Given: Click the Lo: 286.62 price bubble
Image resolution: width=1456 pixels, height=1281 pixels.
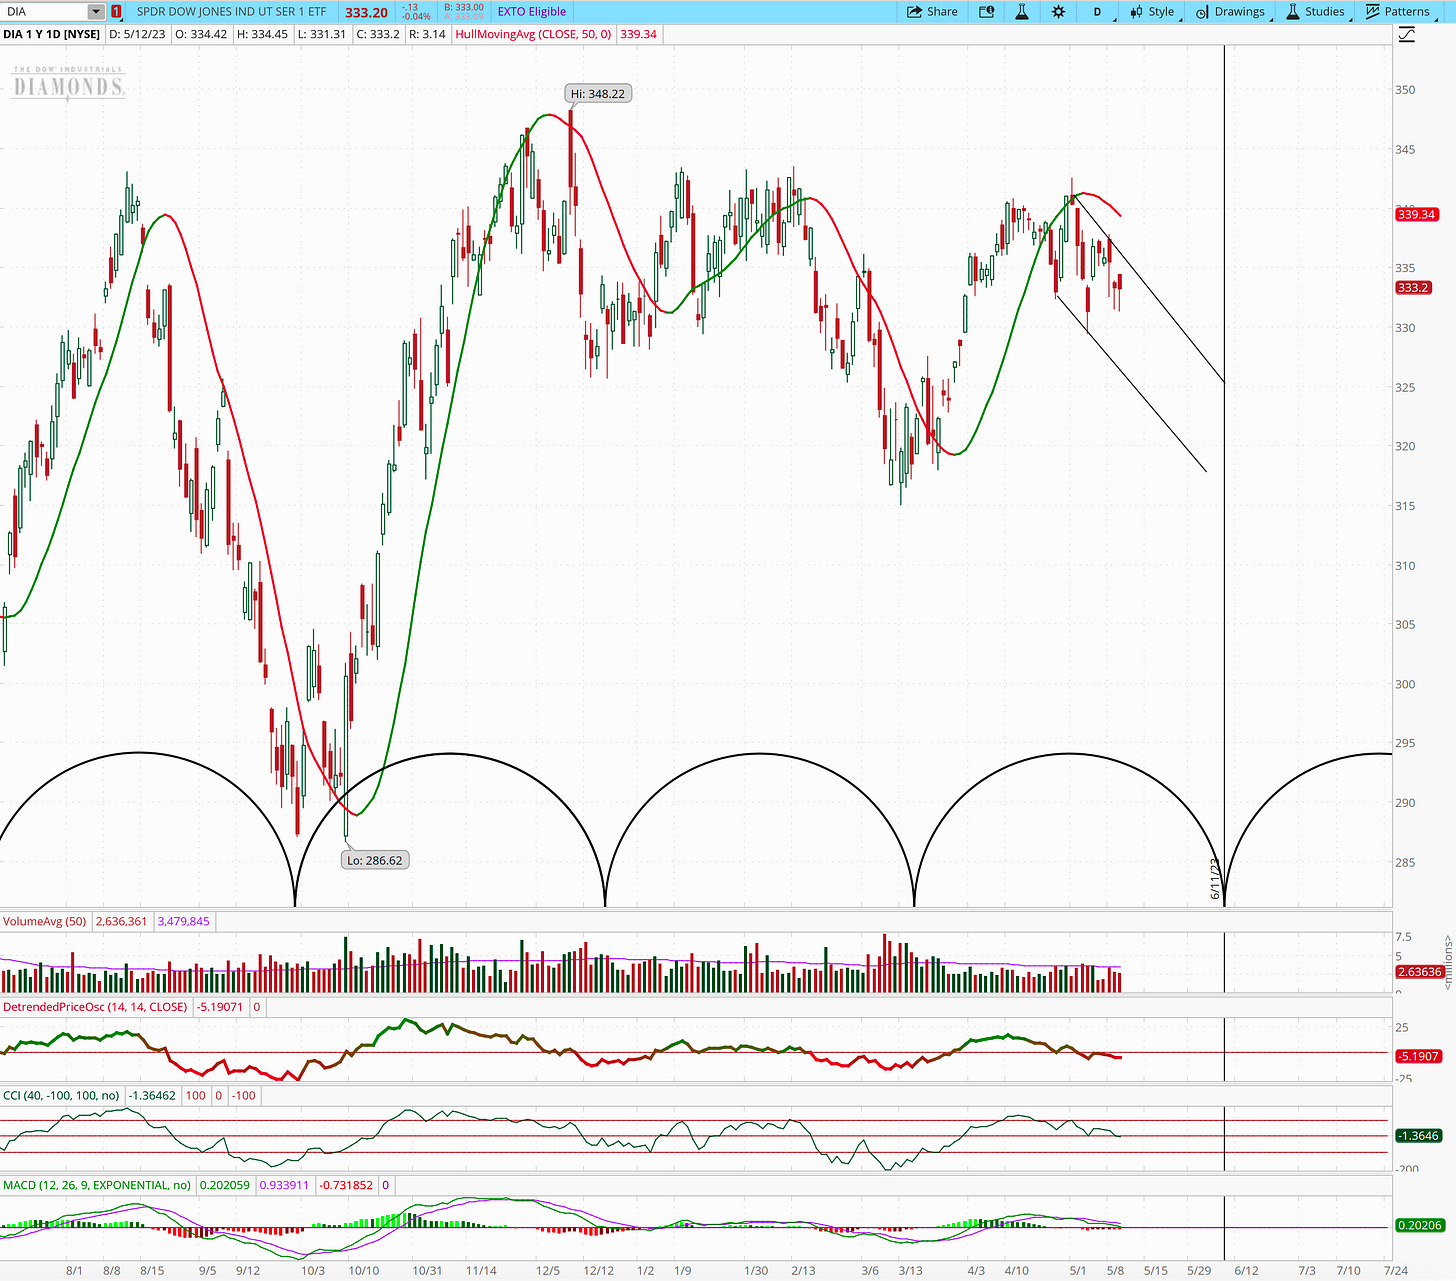Looking at the screenshot, I should [375, 860].
